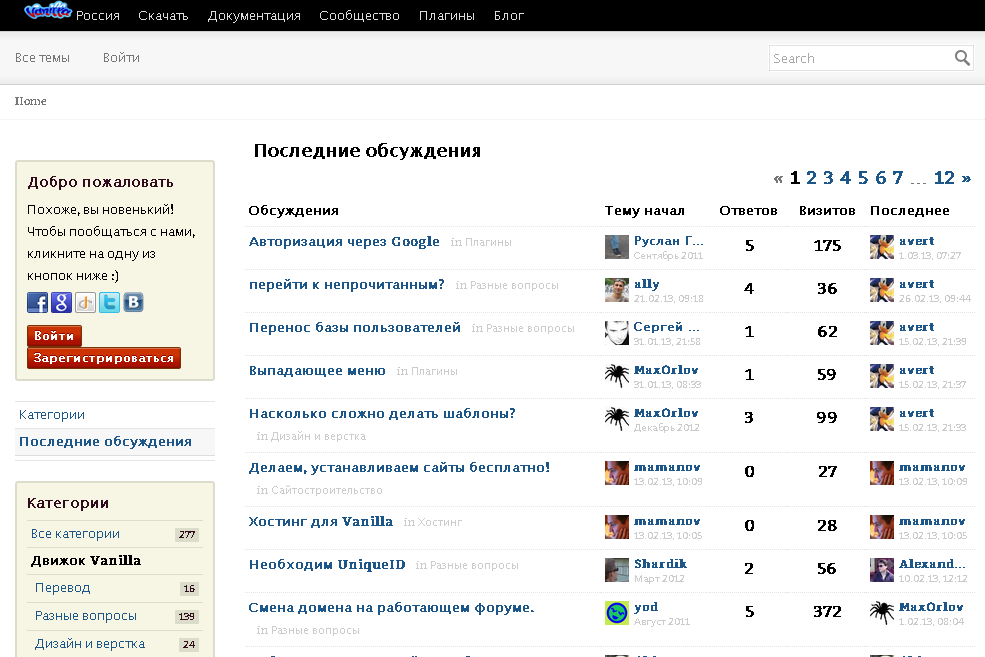
Task: Click Зарегистрироваться button
Action: 104,358
